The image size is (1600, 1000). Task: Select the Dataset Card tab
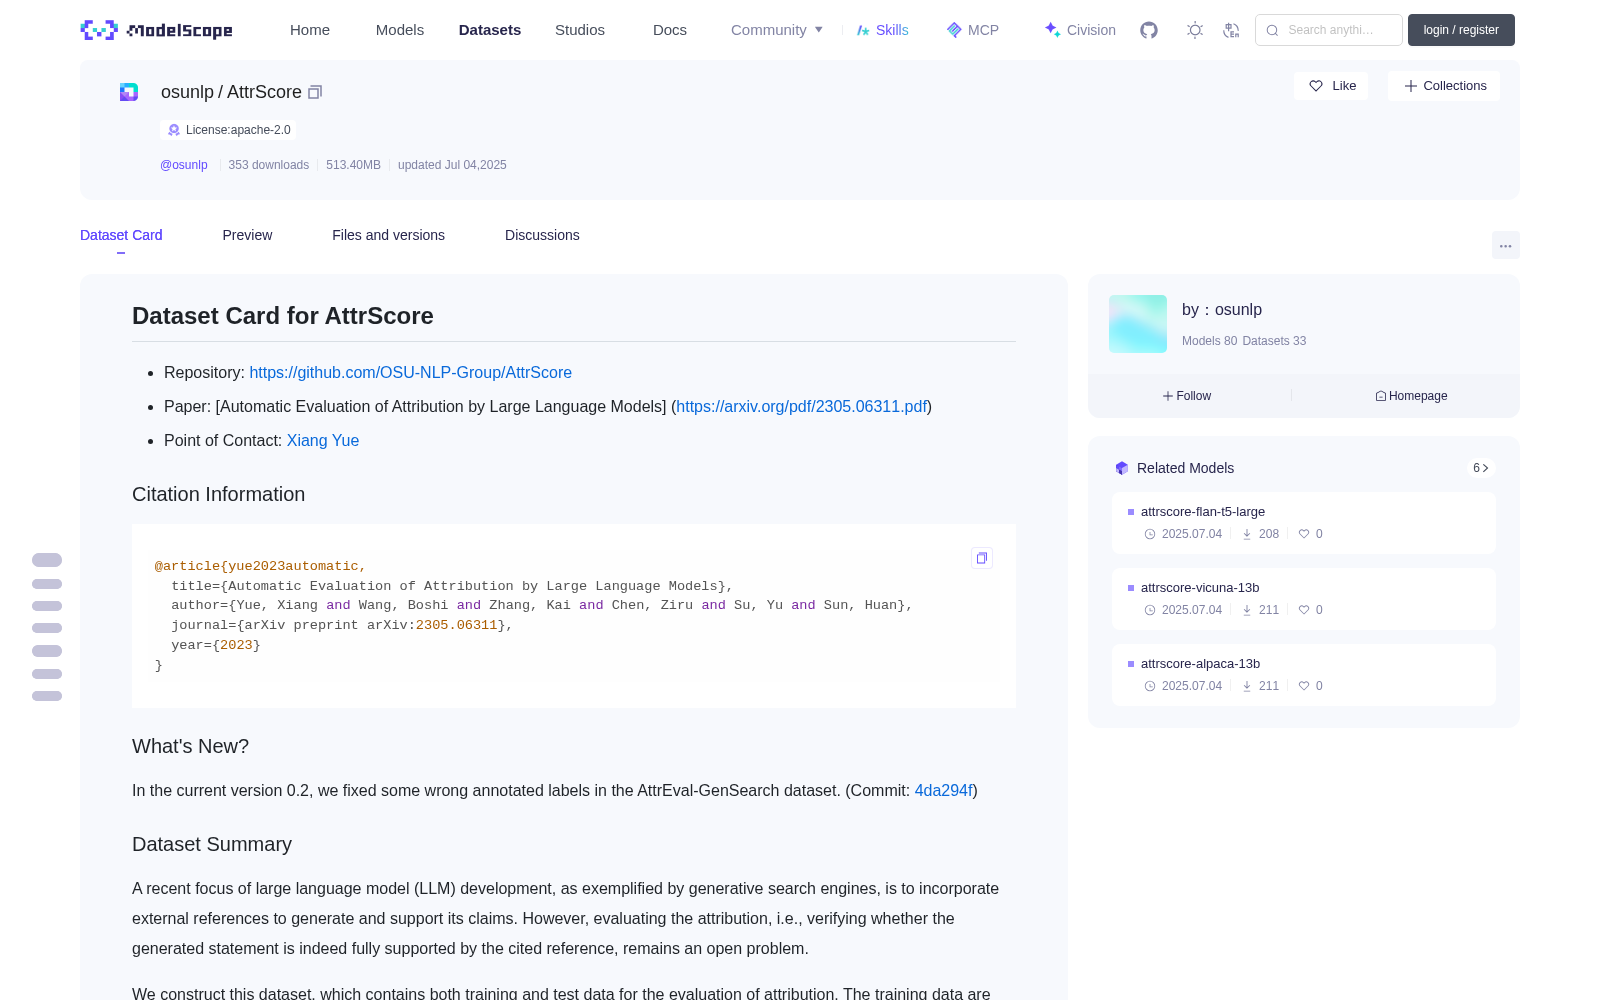[x=121, y=235]
